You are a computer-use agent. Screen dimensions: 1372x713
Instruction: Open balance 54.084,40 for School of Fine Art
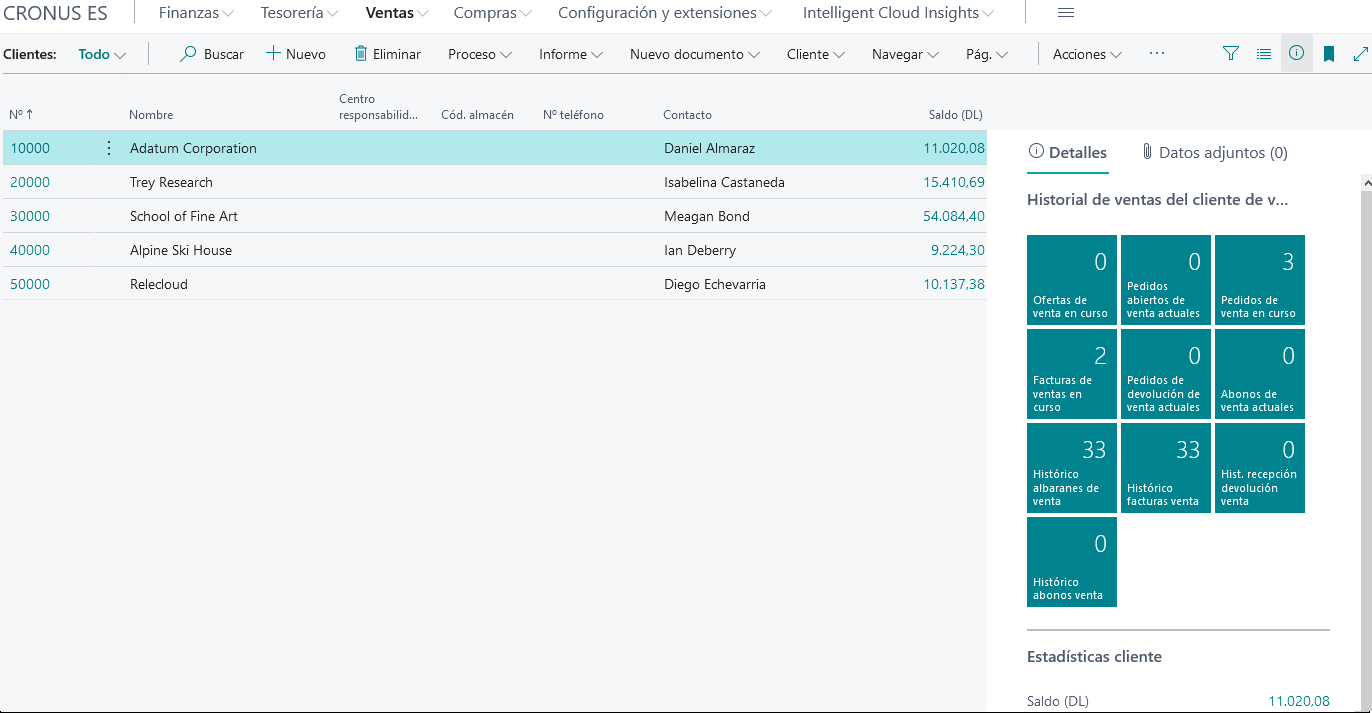point(954,216)
